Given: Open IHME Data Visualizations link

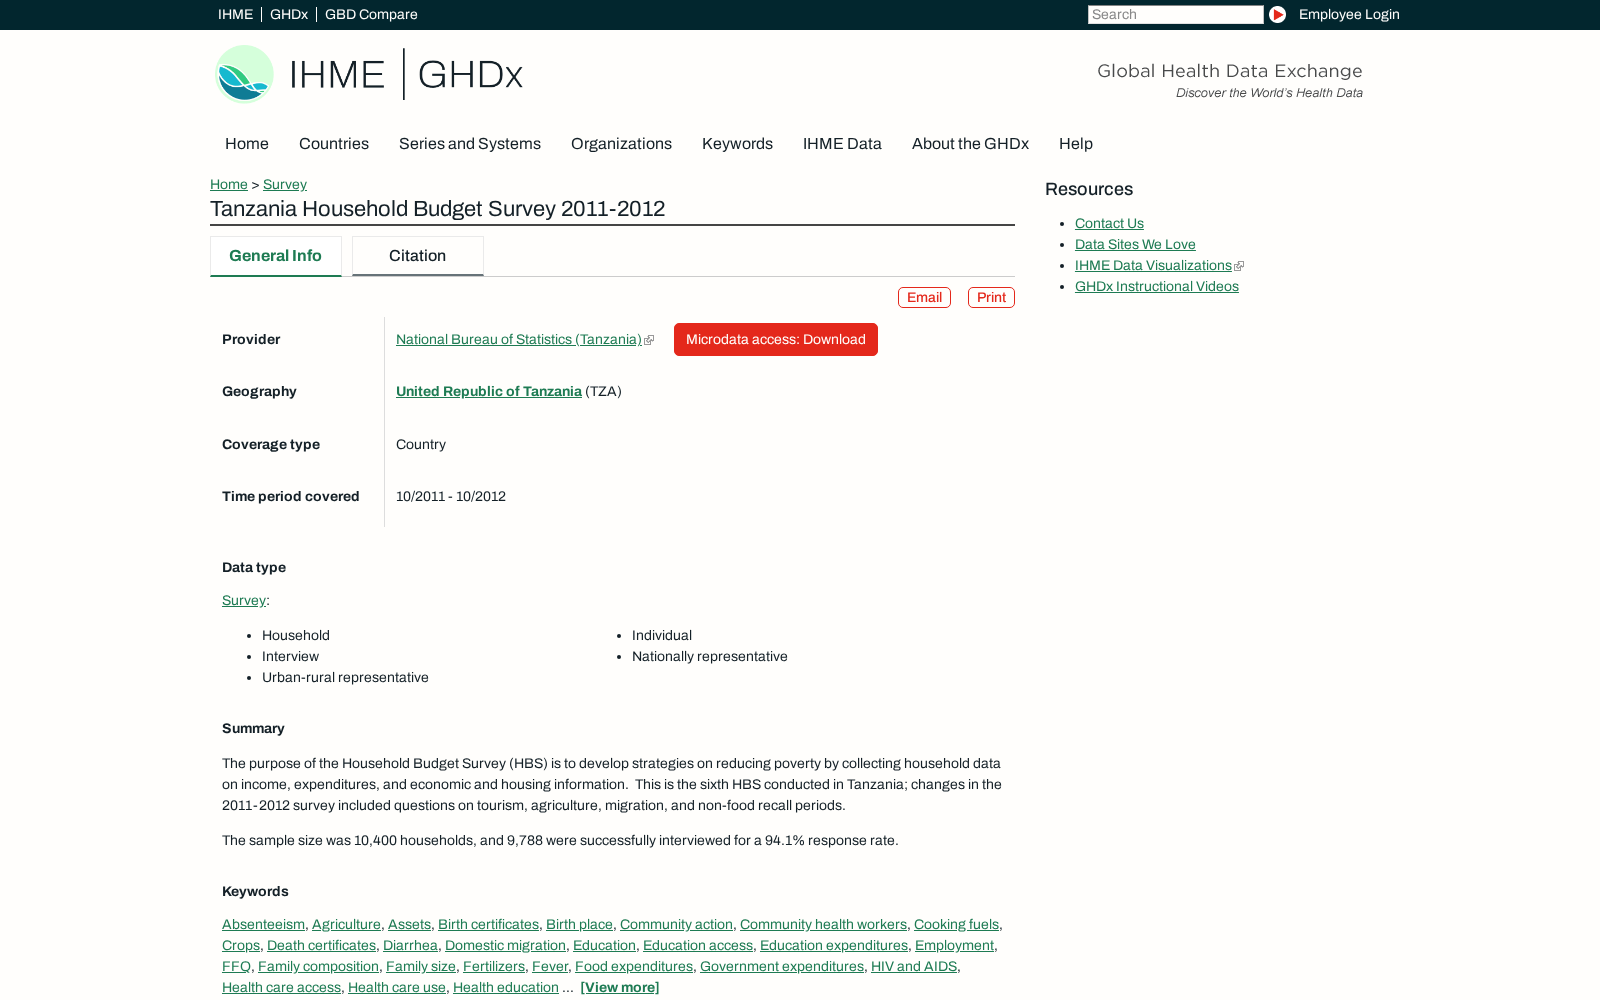Looking at the screenshot, I should coord(1153,266).
